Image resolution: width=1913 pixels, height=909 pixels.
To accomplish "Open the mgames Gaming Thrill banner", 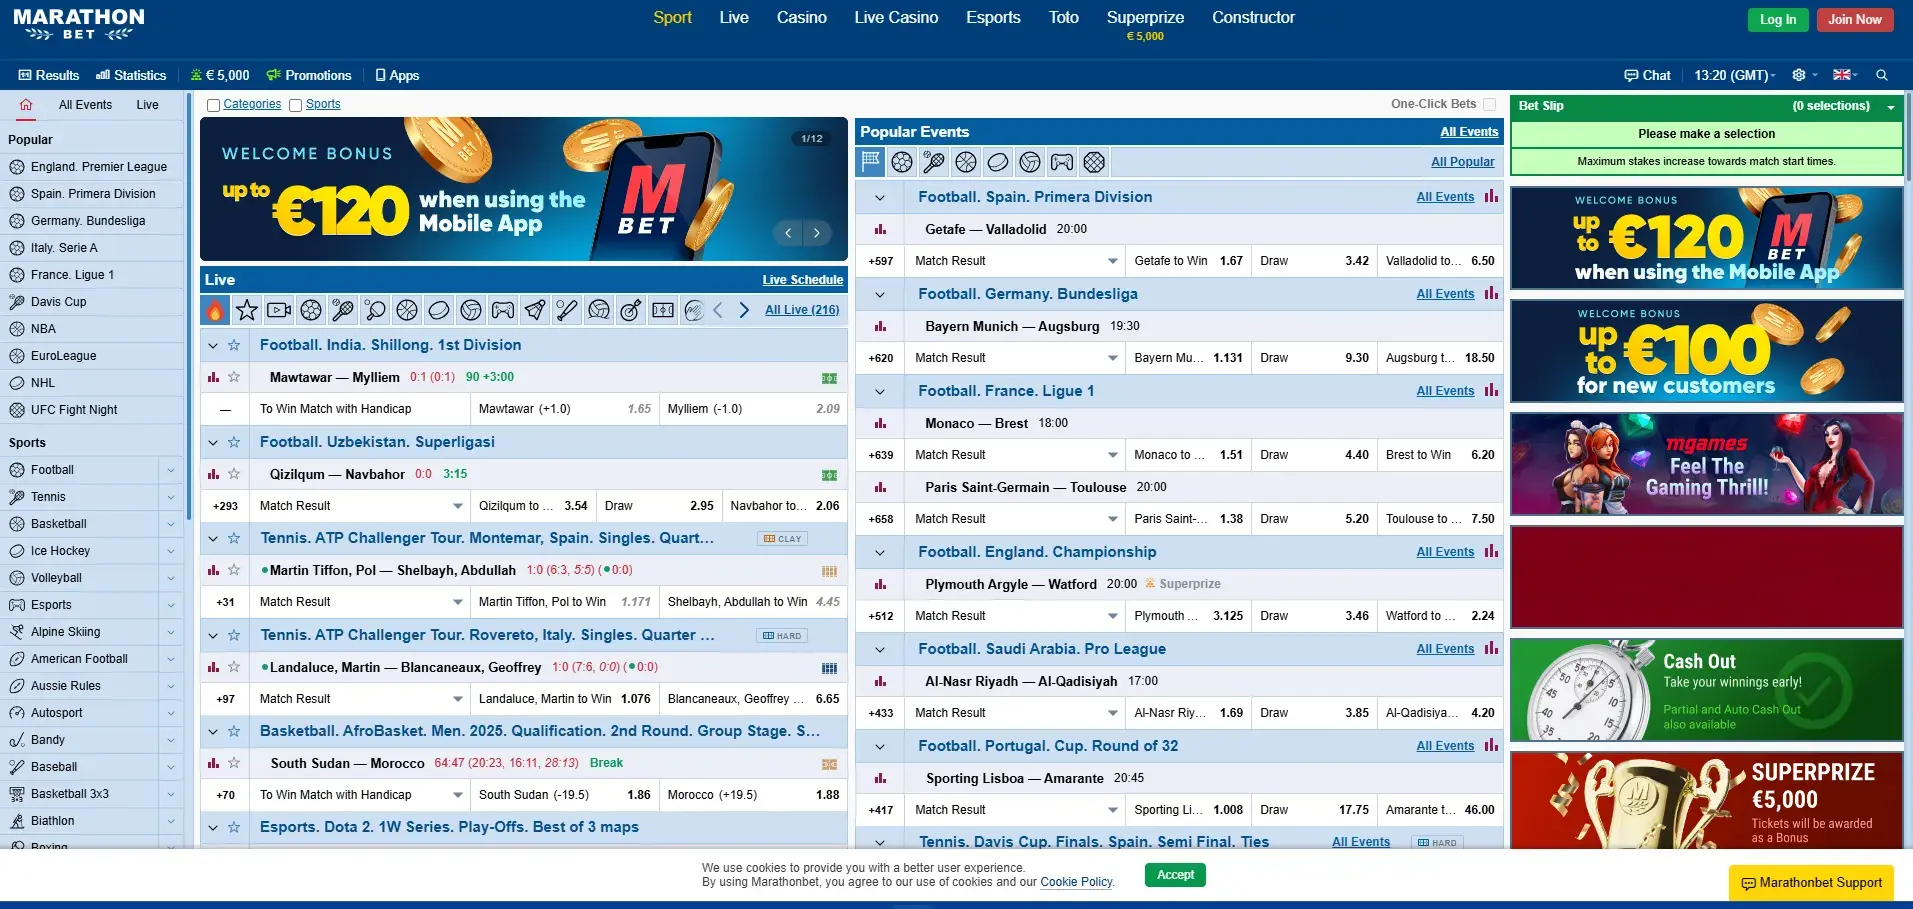I will coord(1706,464).
